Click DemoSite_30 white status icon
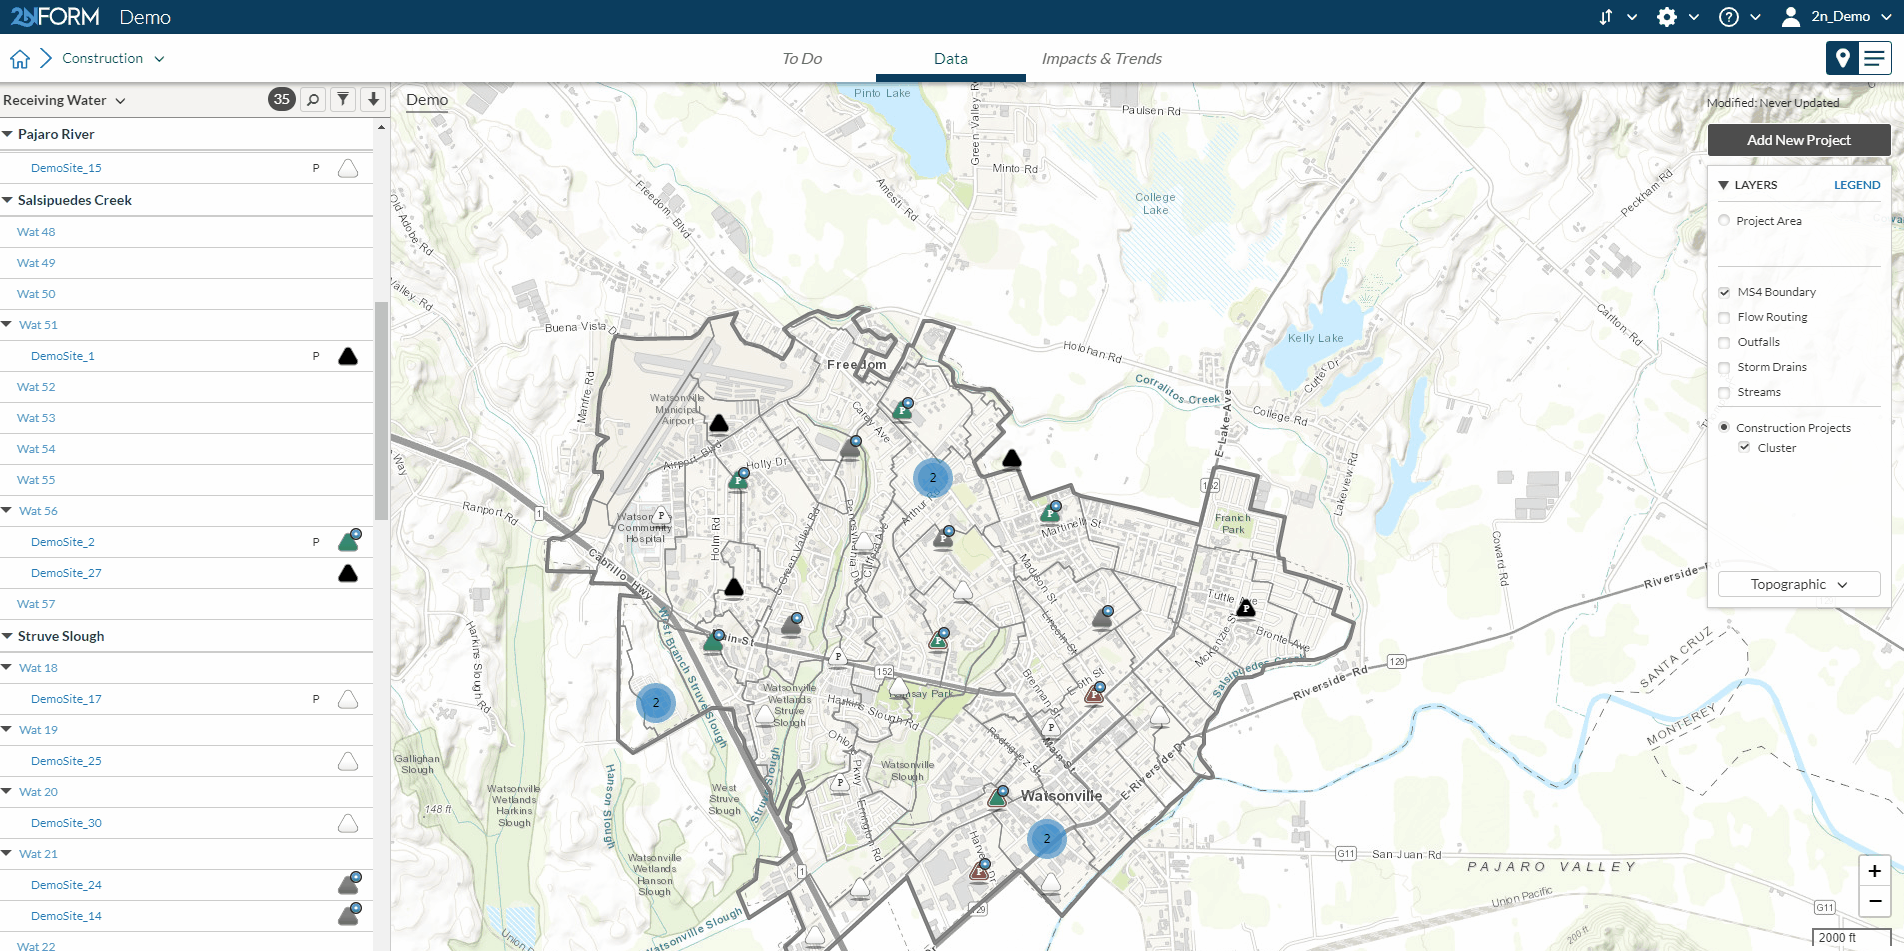The image size is (1904, 951). [x=348, y=823]
